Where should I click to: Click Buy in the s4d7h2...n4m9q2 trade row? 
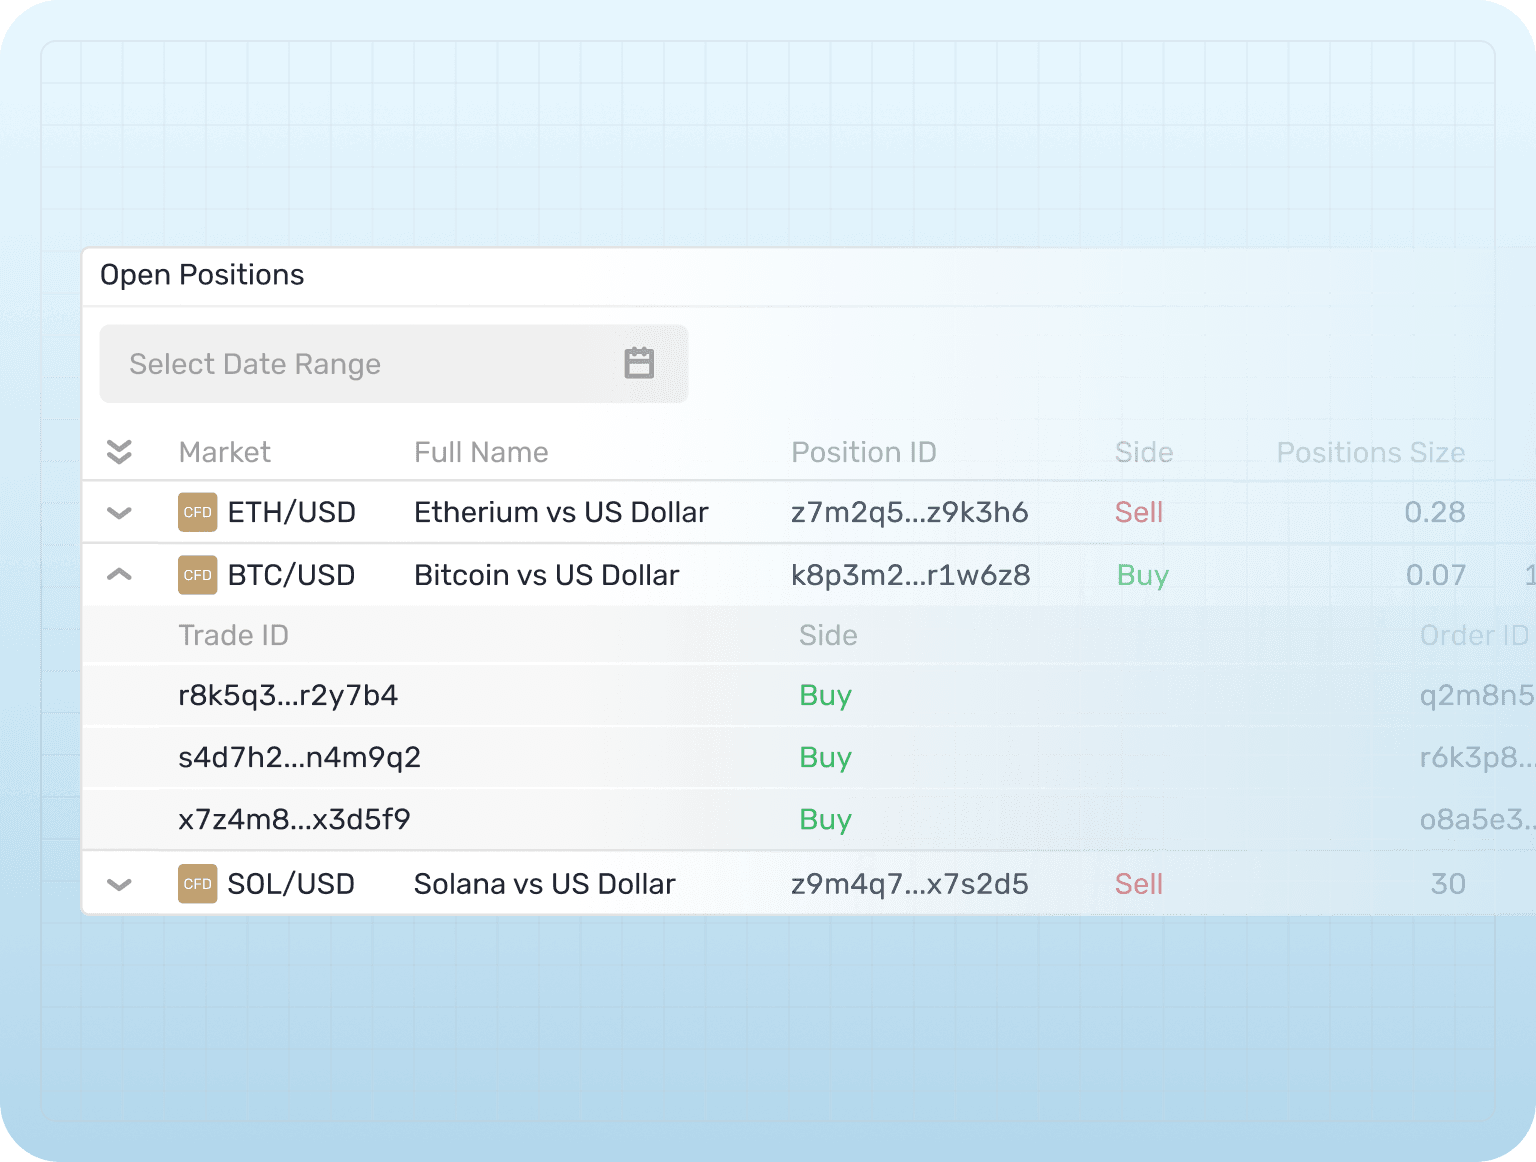pyautogui.click(x=825, y=757)
